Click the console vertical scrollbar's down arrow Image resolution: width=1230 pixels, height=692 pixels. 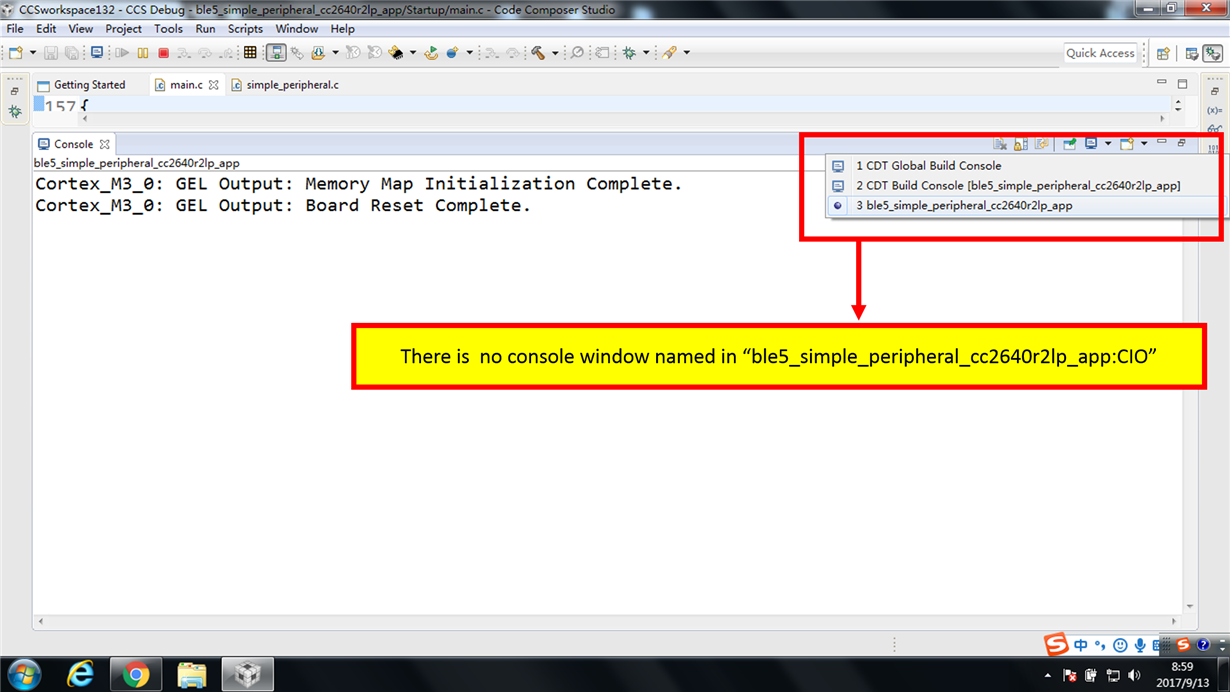1189,606
